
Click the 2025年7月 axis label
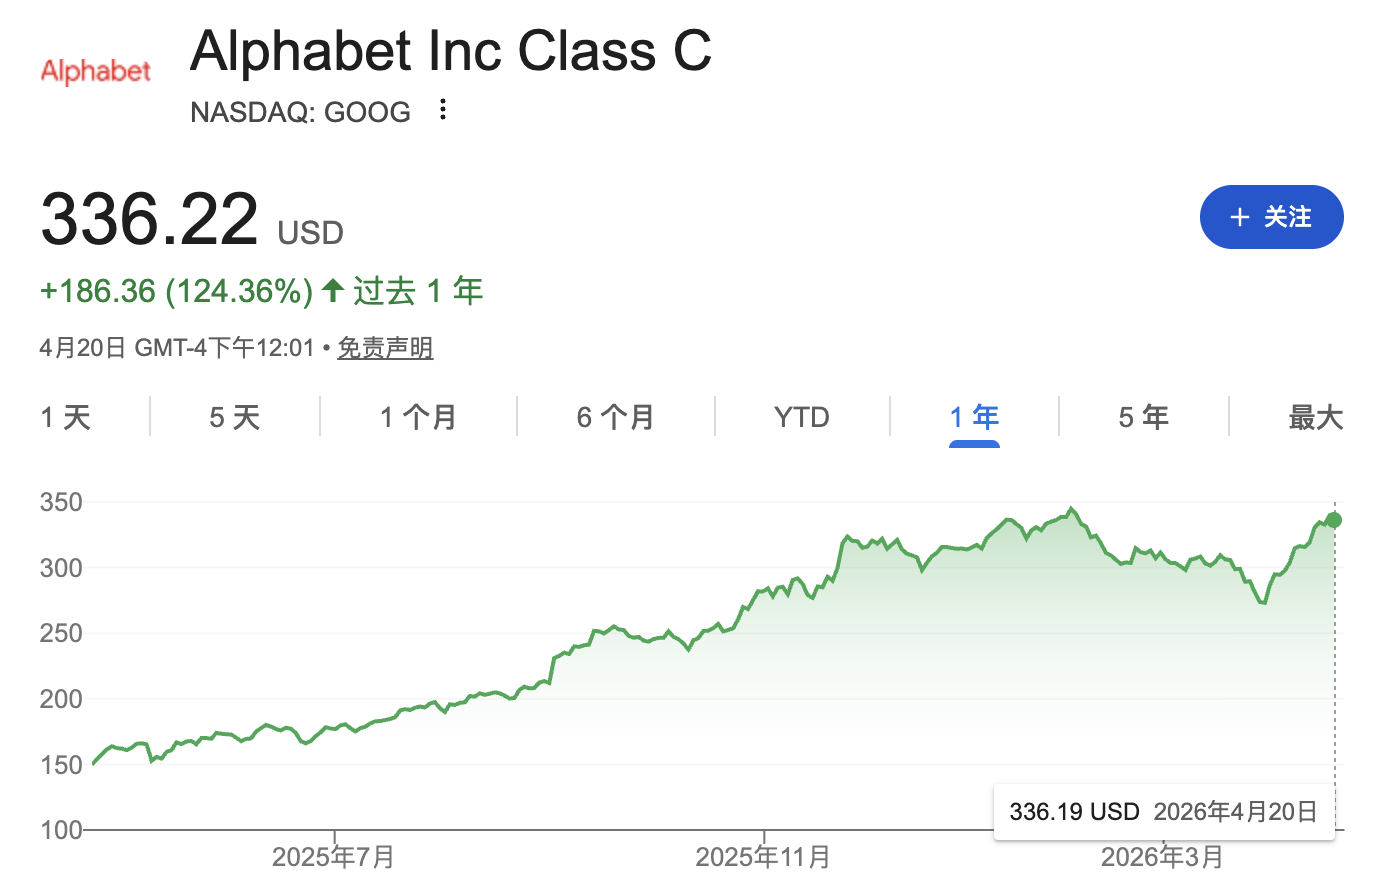click(x=333, y=857)
